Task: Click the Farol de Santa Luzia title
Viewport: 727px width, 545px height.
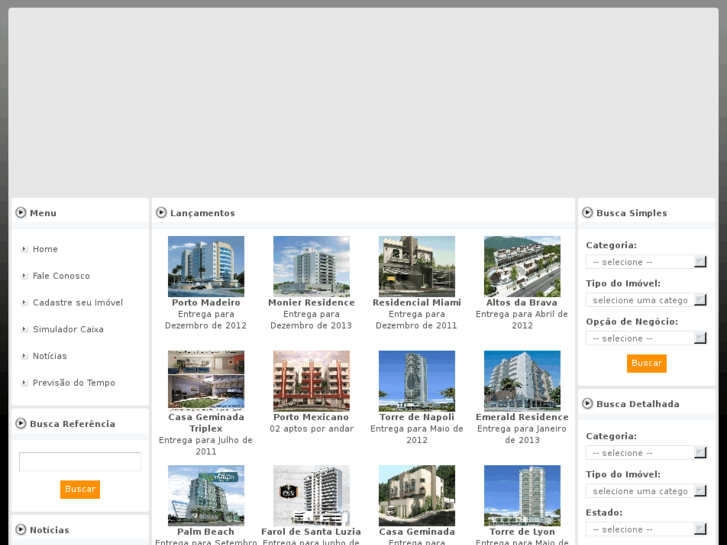Action: [311, 532]
